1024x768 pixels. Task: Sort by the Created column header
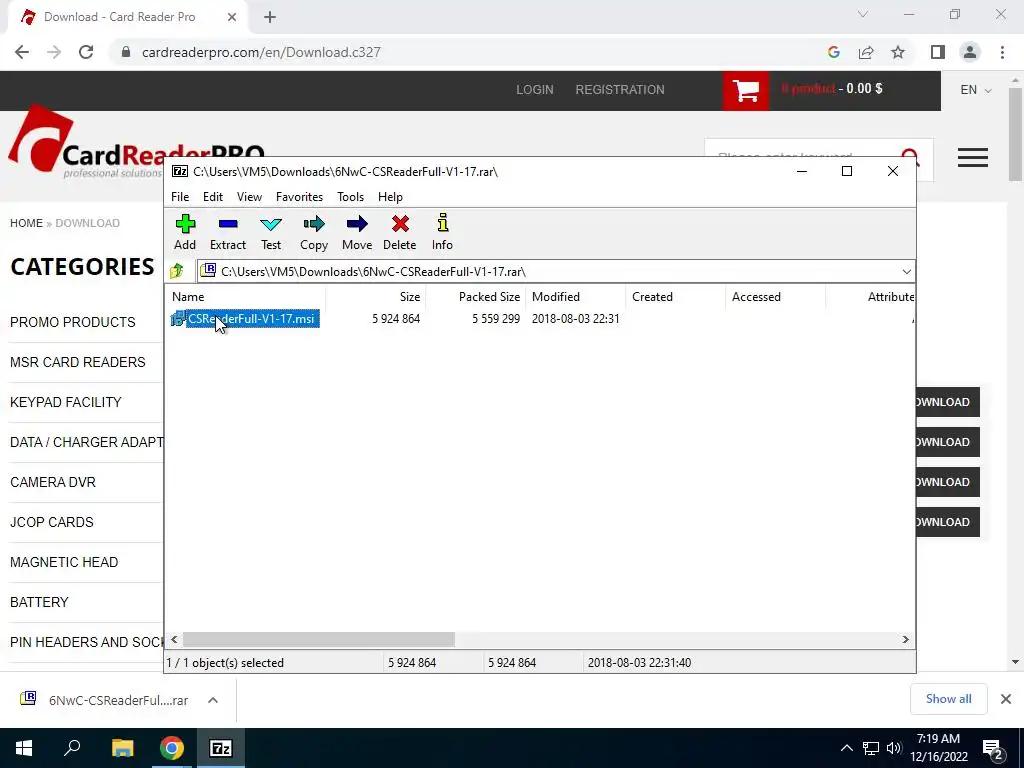coord(675,296)
